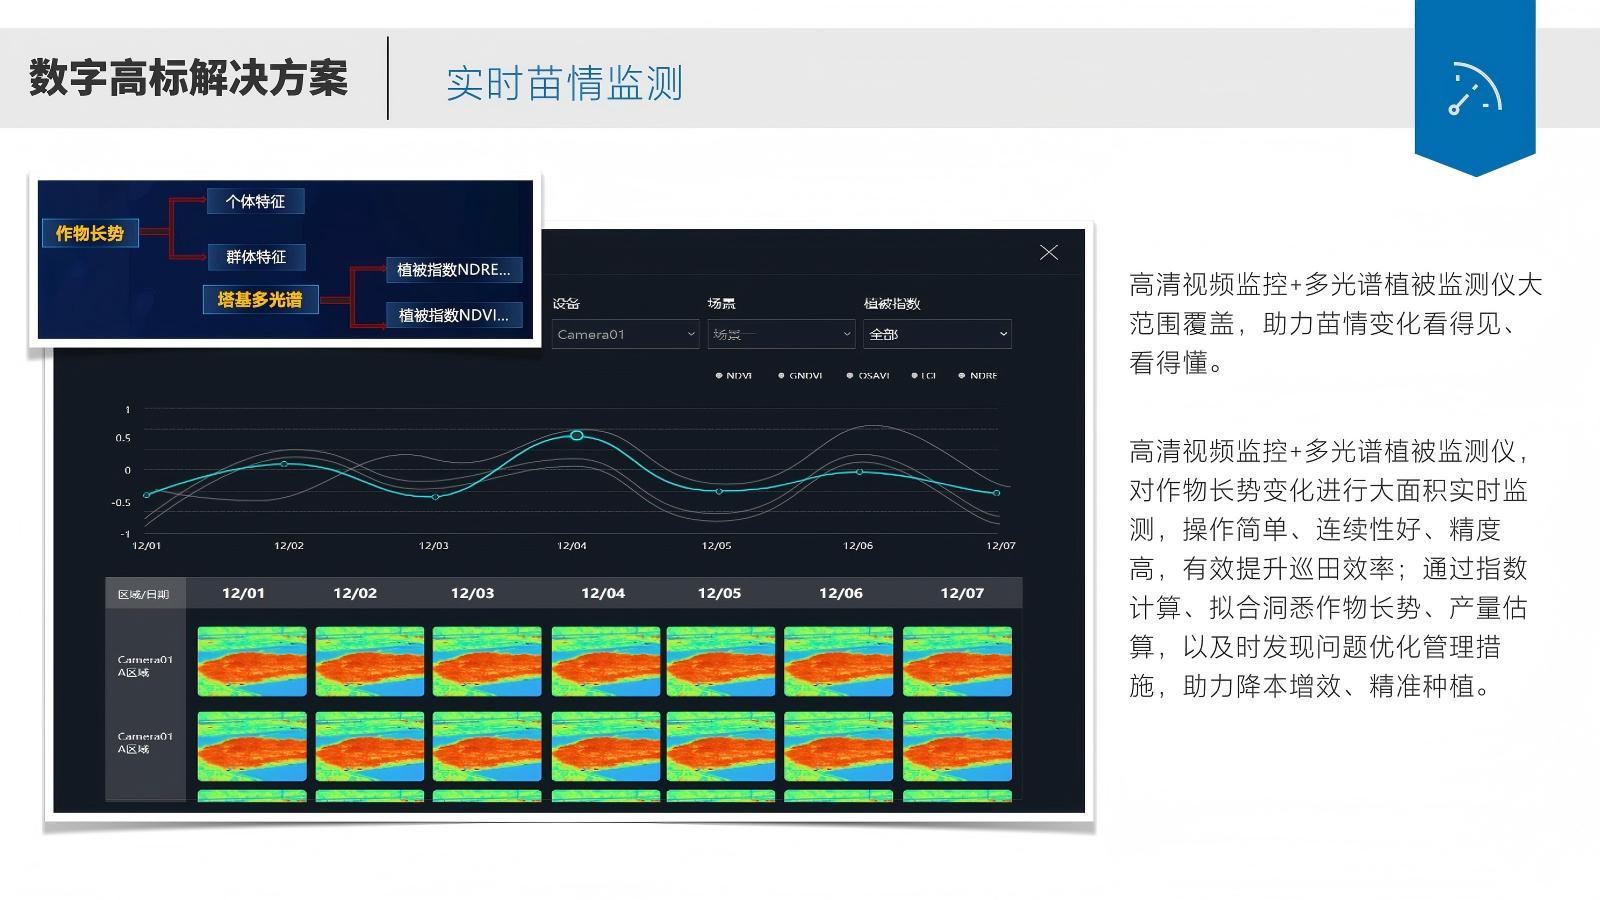Close the monitoring dashboard with the X icon

click(1048, 253)
